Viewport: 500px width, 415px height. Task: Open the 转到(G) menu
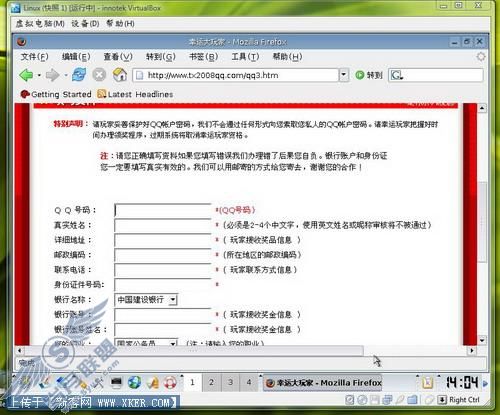point(161,57)
